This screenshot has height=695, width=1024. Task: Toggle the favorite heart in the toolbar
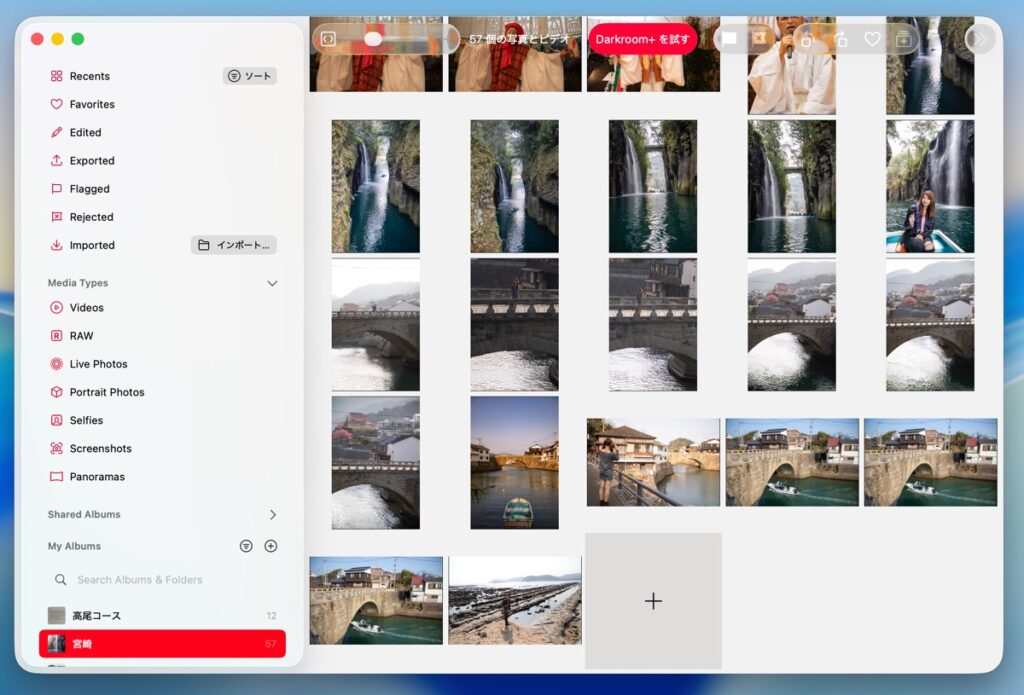(x=872, y=39)
